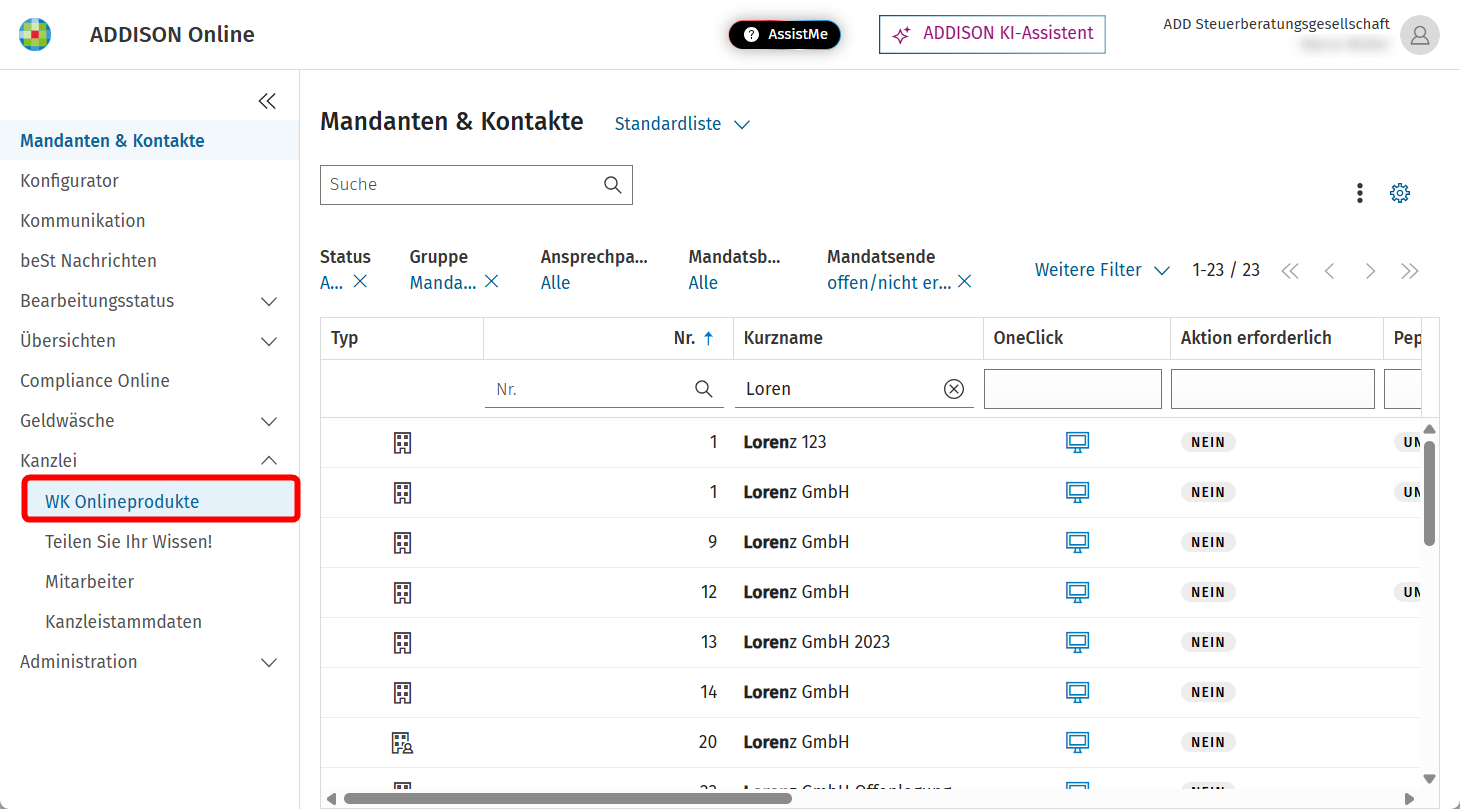1460x809 pixels.
Task: Launch OneClick for row Nr. 9
Action: pos(1077,542)
